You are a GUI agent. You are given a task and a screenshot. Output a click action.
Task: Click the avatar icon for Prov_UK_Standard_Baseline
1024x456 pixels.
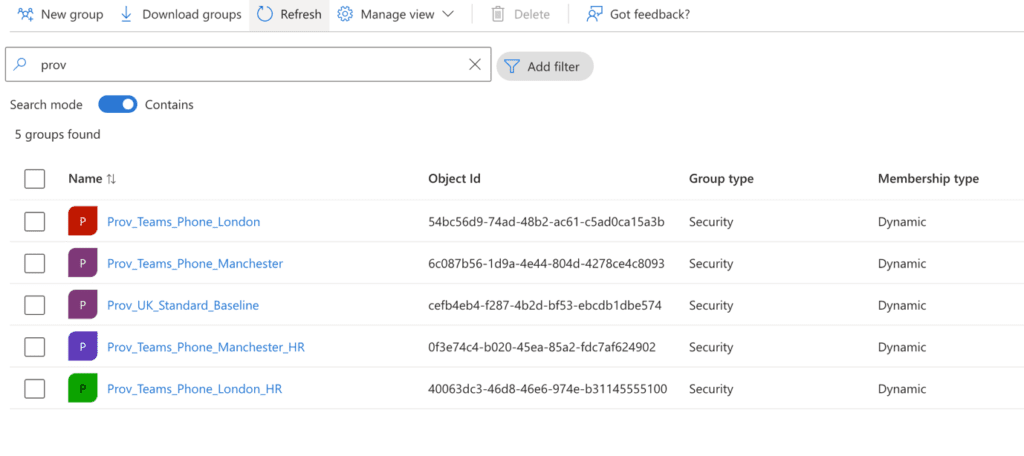pyautogui.click(x=82, y=305)
